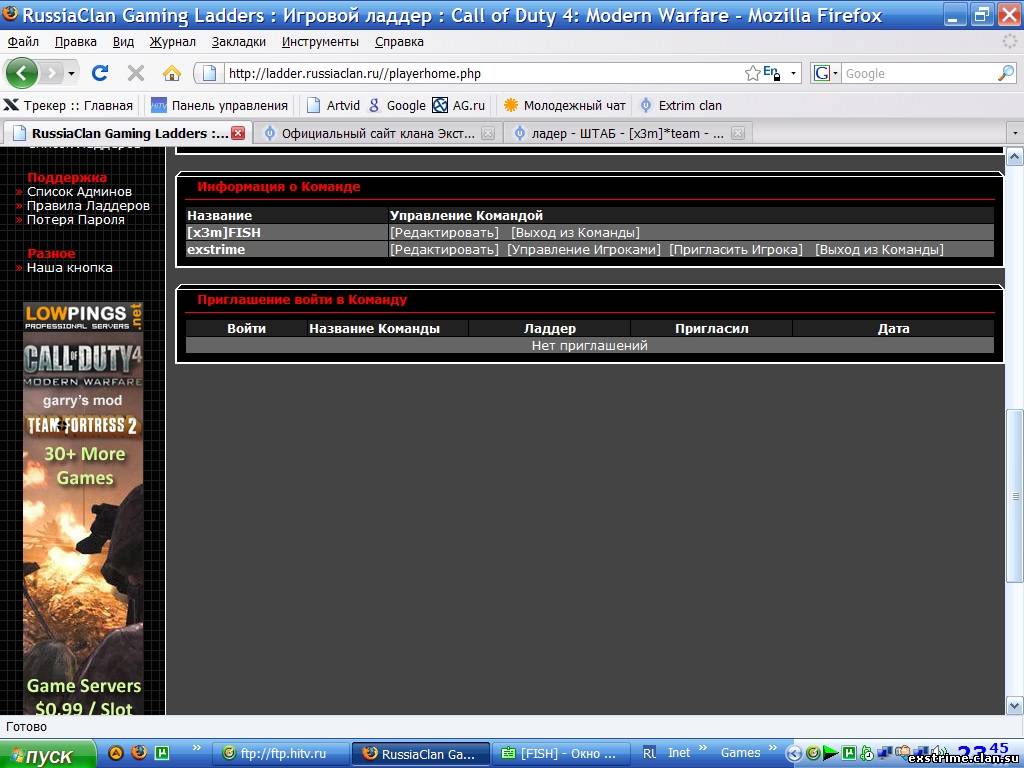Open the Закладки menu
Screen dimensions: 1024x768
238,42
